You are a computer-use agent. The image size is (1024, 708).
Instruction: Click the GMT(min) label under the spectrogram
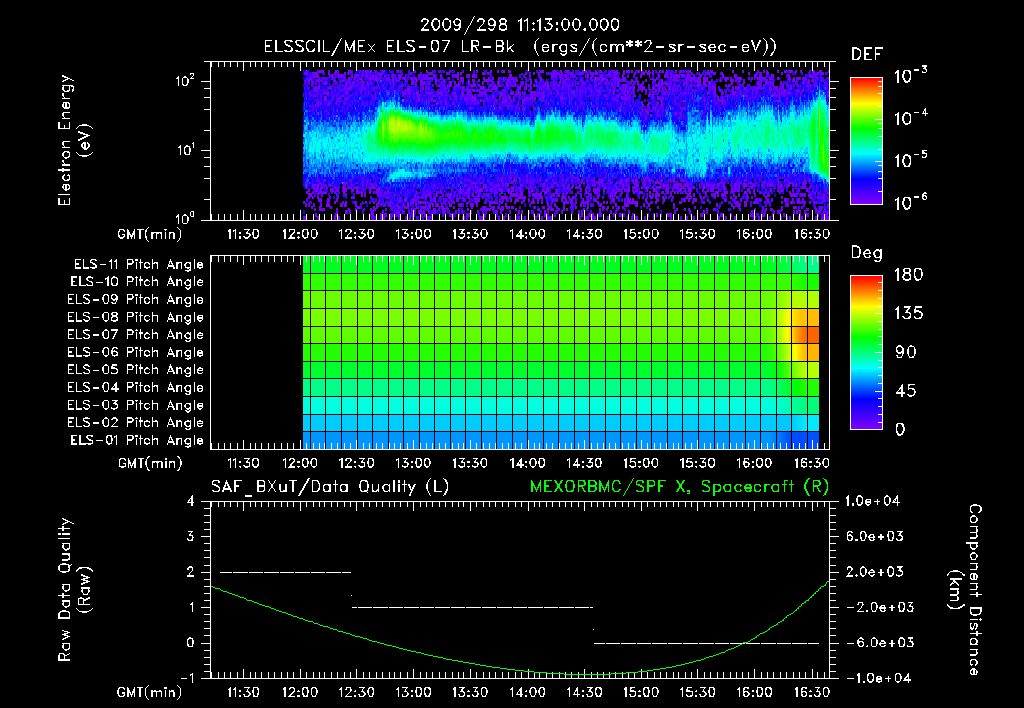150,234
